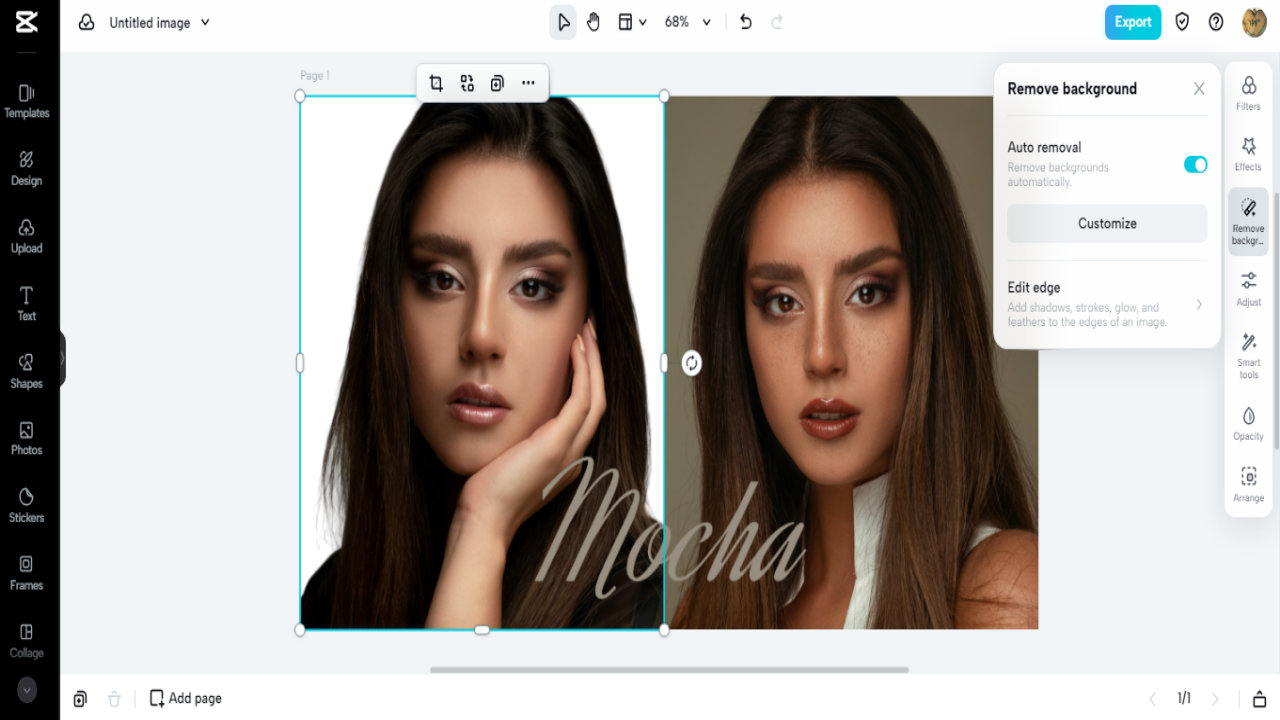
Task: Open Smart tools
Action: tap(1248, 355)
